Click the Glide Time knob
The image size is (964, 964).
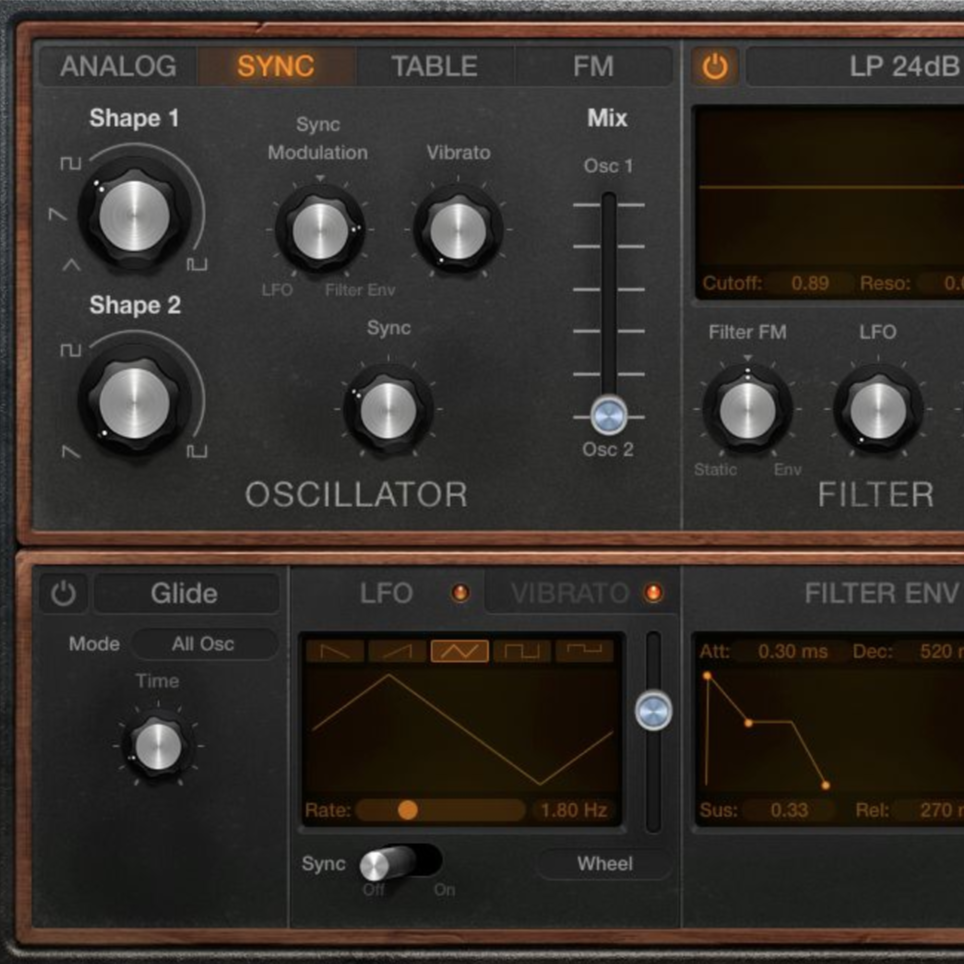157,746
